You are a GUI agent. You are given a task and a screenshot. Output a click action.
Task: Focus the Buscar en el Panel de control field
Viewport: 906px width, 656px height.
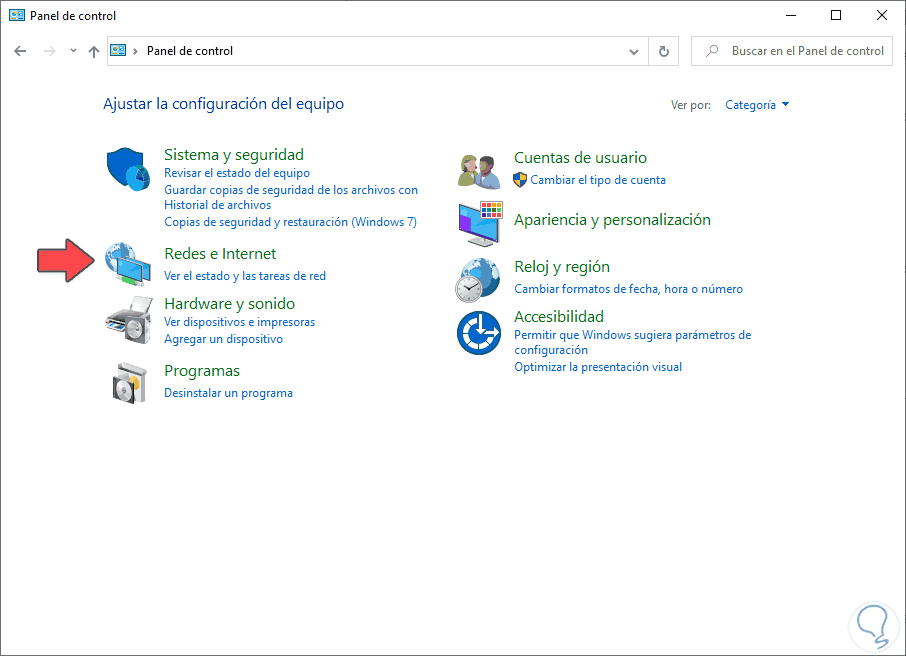[792, 51]
